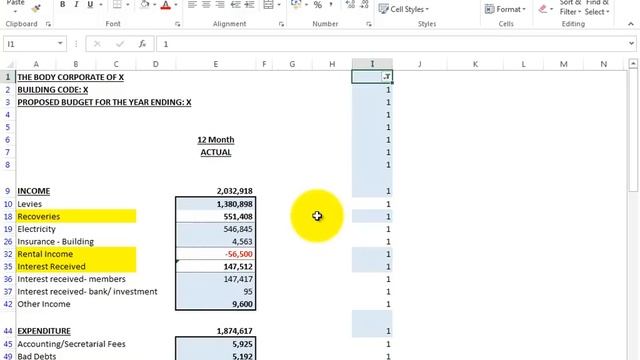Select cell with value 1,380,898
The image size is (640, 360).
click(216, 204)
